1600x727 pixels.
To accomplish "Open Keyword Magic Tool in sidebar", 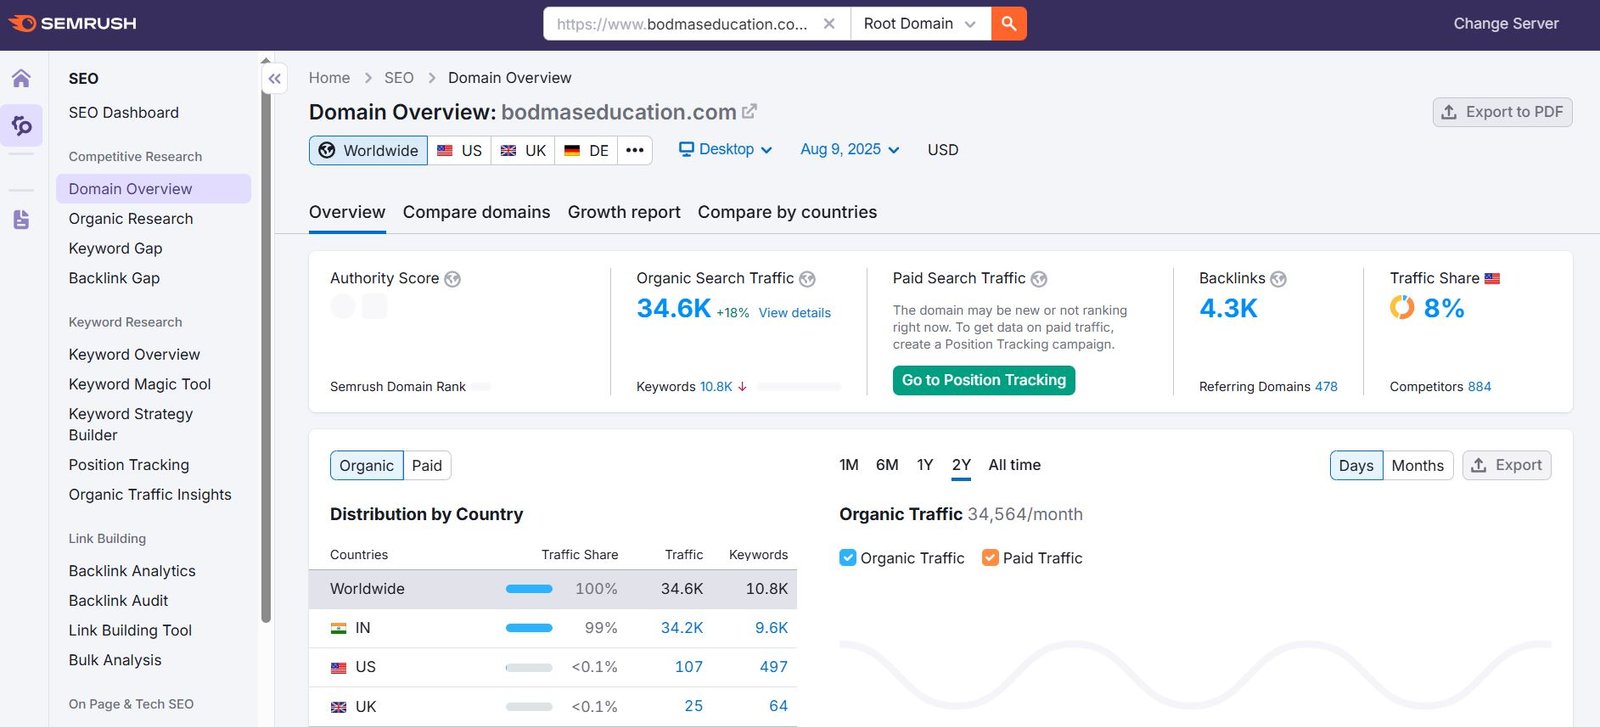I will (140, 384).
